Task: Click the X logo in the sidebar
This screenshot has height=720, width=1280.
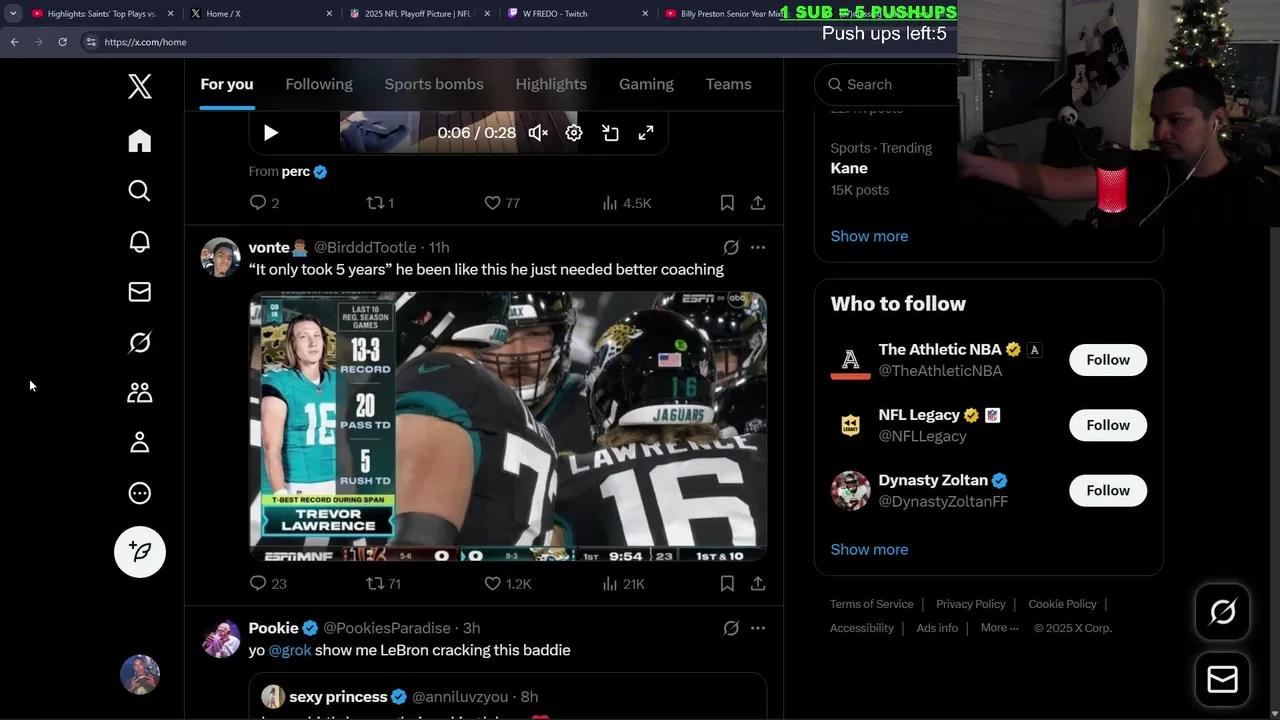Action: [140, 86]
